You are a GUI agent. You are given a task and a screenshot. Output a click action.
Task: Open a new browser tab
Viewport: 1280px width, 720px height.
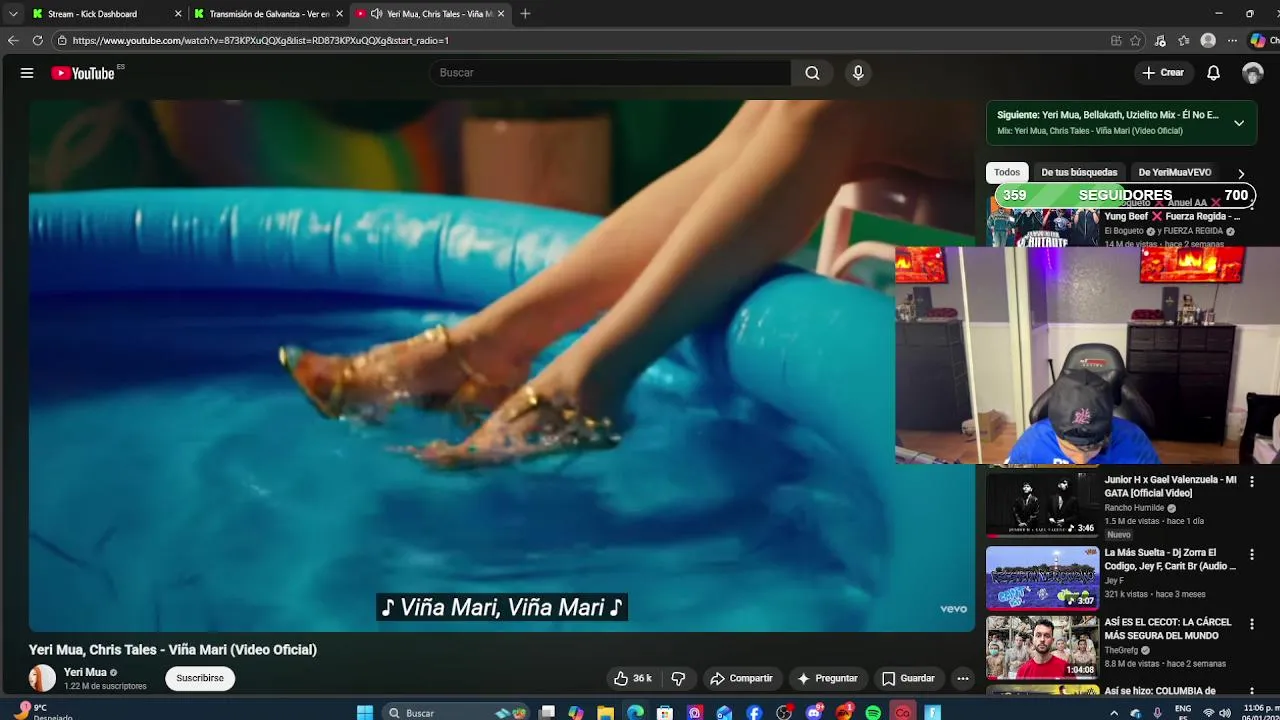tap(525, 14)
